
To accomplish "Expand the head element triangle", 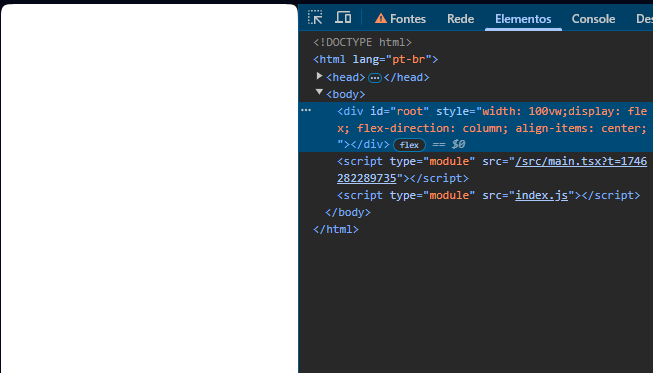I will 319,76.
